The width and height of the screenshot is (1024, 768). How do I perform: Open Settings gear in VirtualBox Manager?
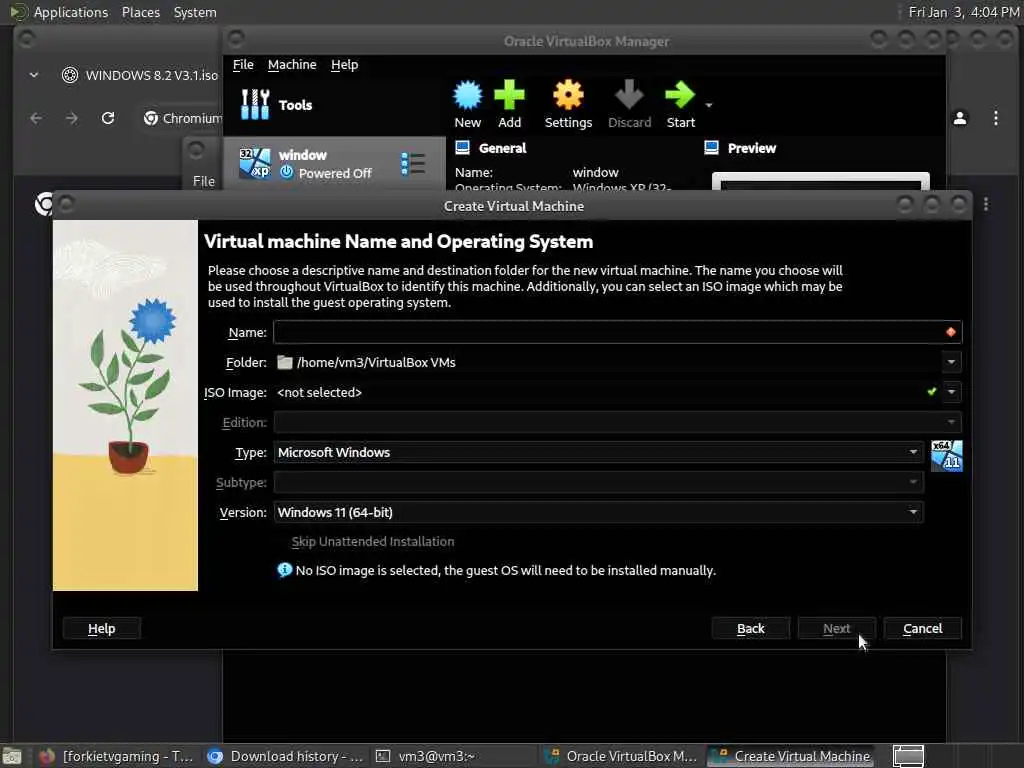click(x=568, y=95)
